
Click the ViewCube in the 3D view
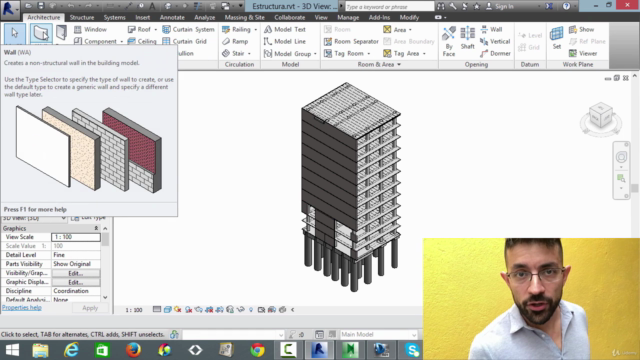click(x=601, y=116)
